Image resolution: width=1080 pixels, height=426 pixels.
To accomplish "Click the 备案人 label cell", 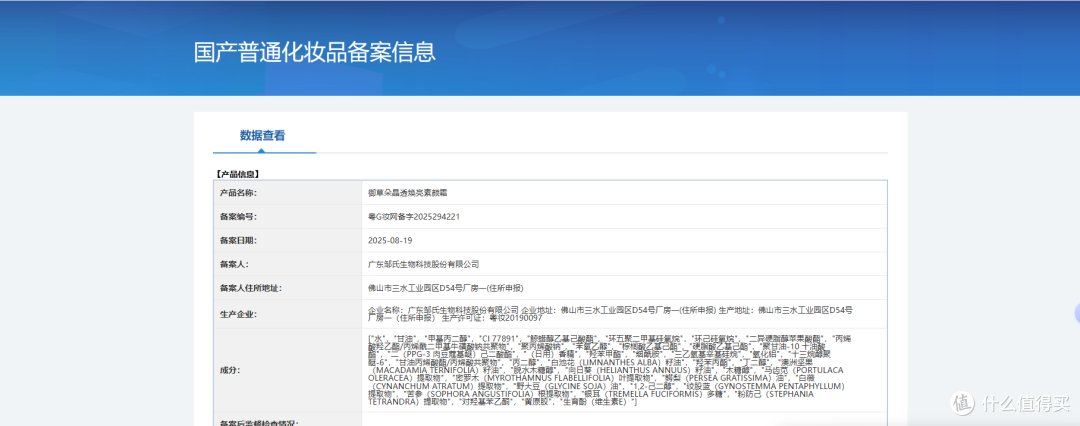I will tap(287, 264).
